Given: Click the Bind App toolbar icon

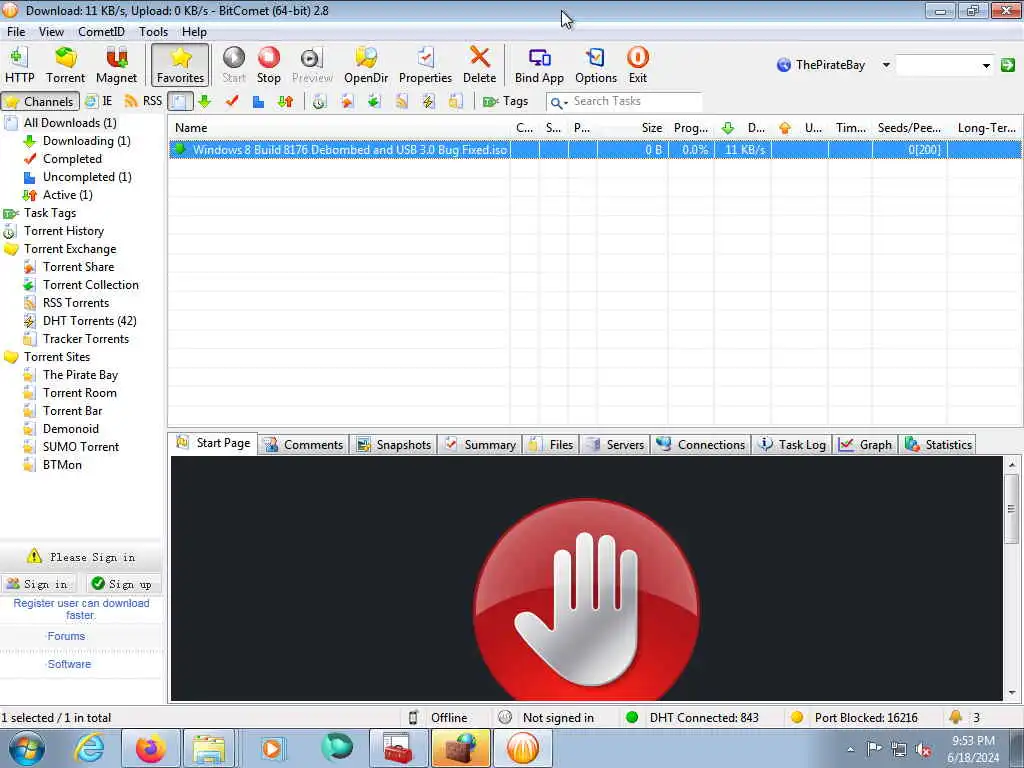Looking at the screenshot, I should [539, 65].
